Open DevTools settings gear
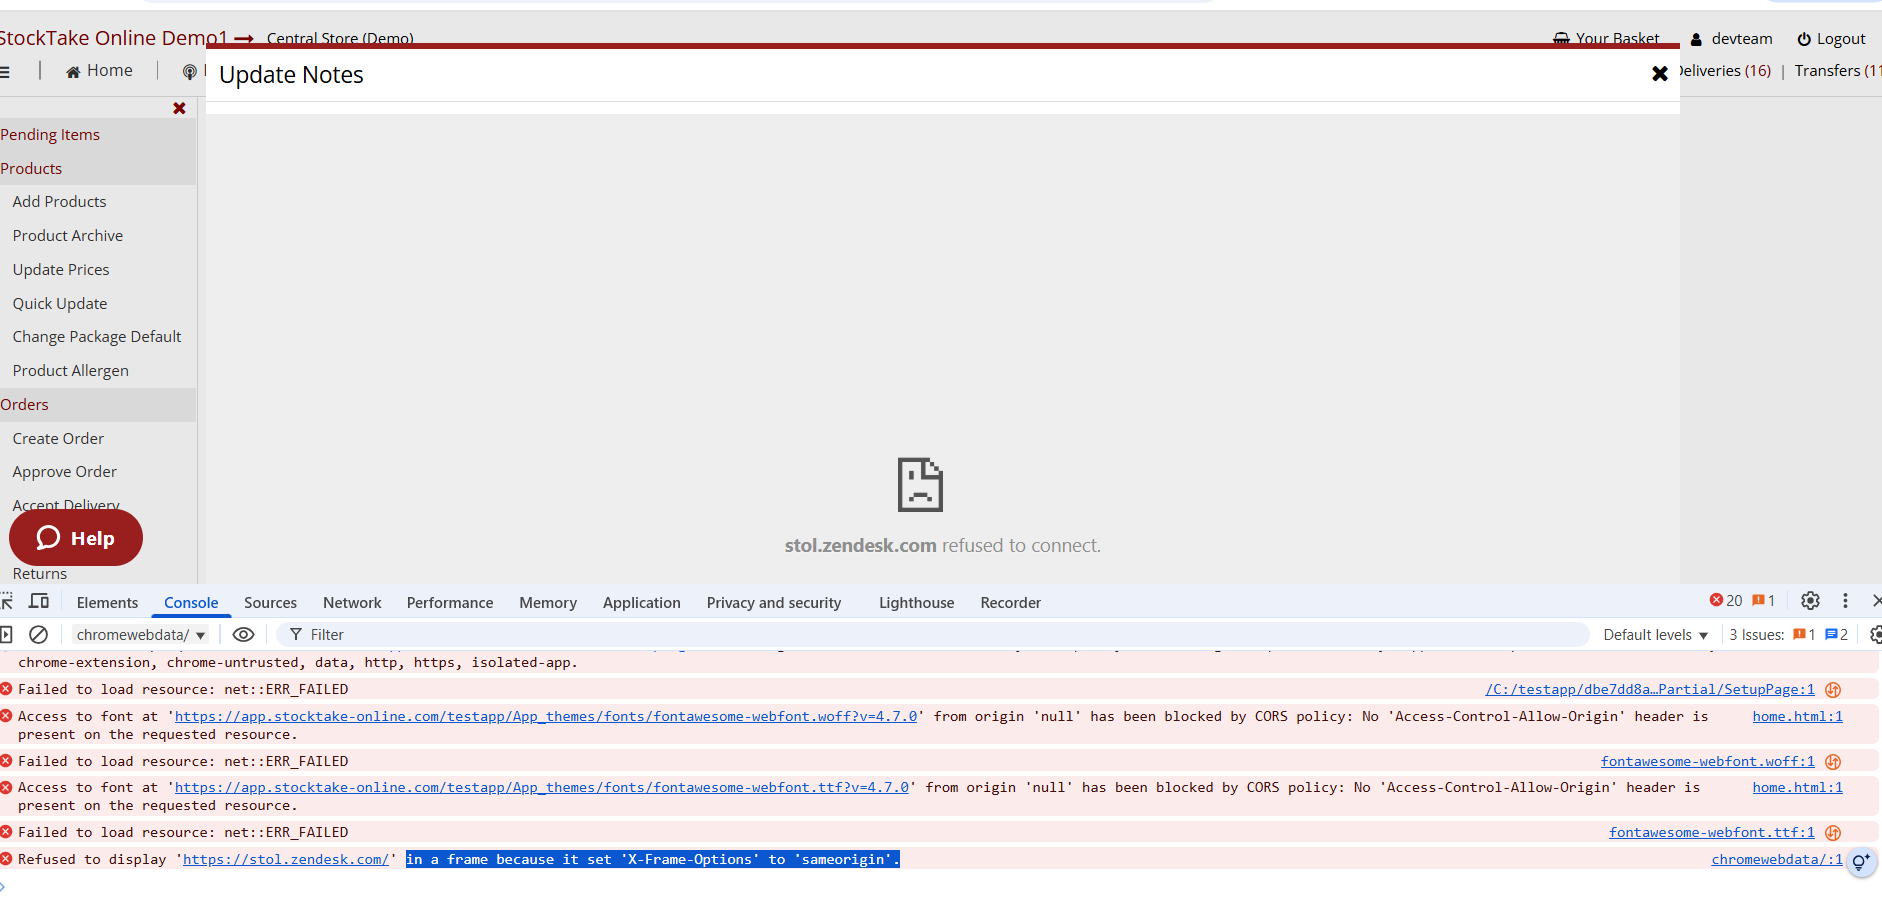 pyautogui.click(x=1810, y=601)
